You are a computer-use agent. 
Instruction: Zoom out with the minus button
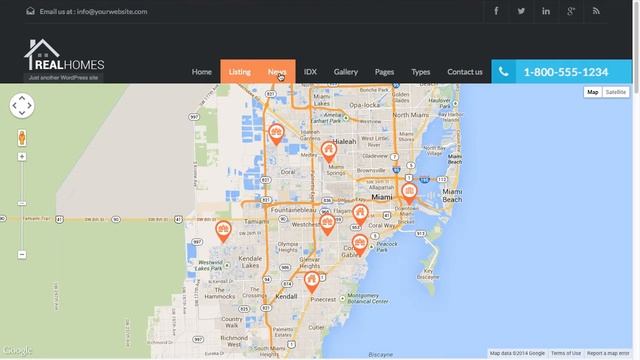[22, 254]
